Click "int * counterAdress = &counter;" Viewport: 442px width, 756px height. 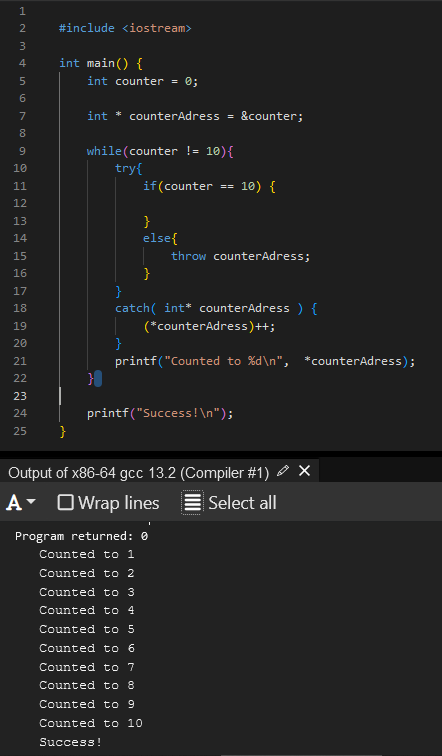pyautogui.click(x=195, y=116)
